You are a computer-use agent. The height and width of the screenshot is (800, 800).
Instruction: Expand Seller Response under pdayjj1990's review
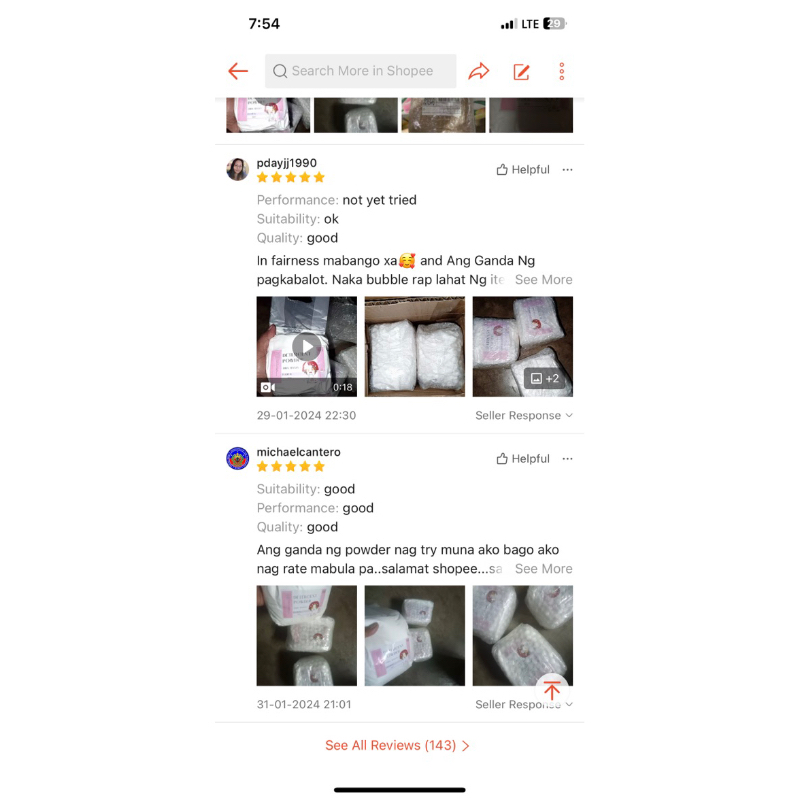tap(524, 415)
